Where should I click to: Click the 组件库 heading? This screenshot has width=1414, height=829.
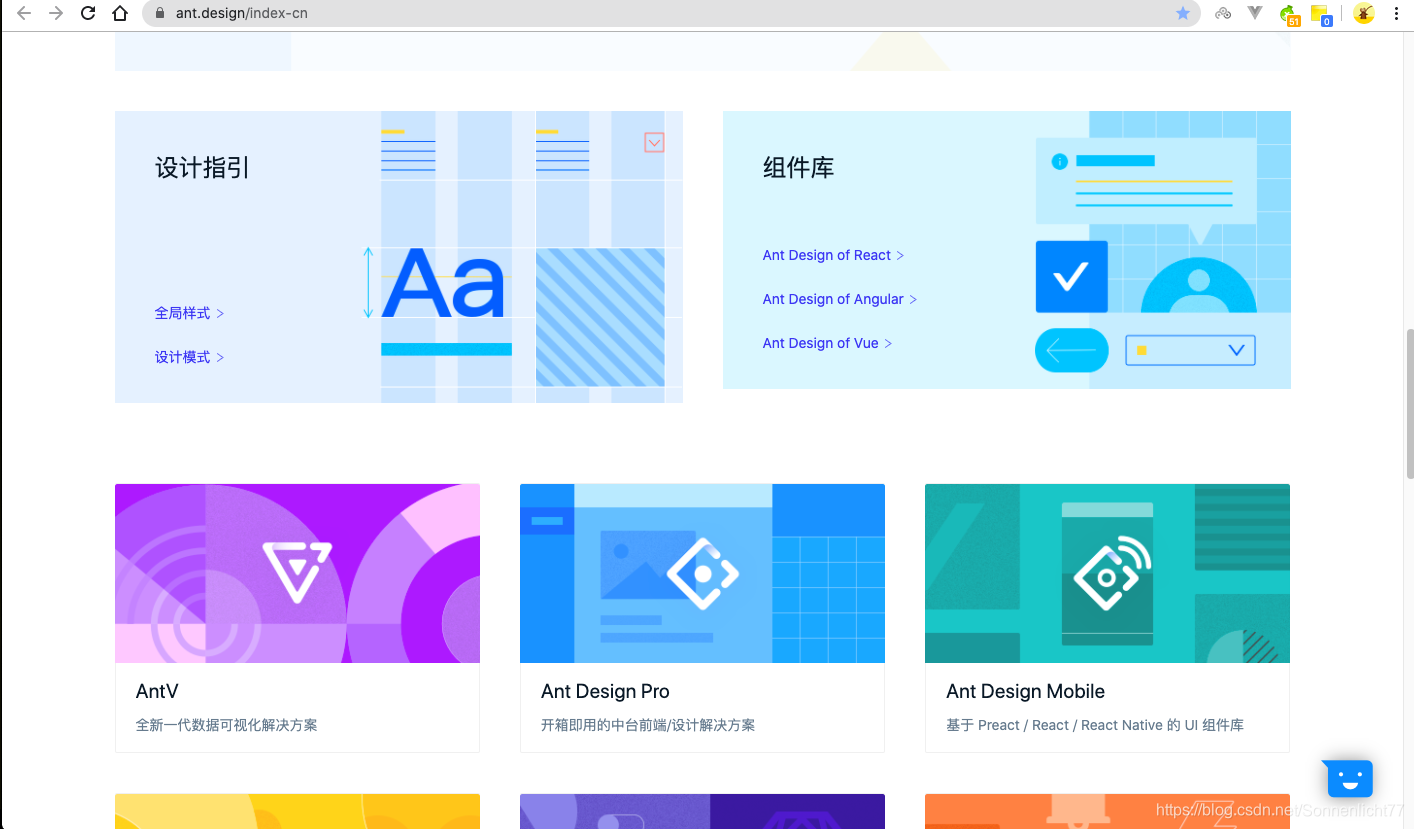click(798, 168)
